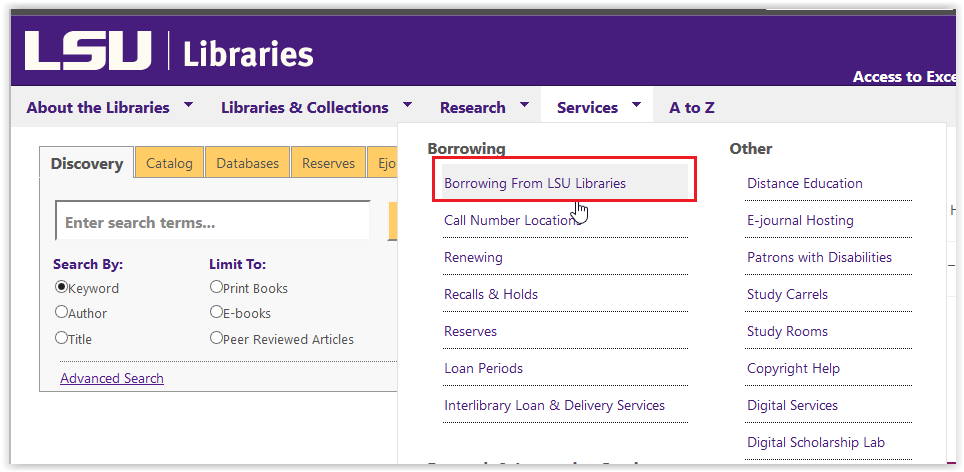This screenshot has height=472, width=964.
Task: Switch to the Reserves search tab
Action: click(328, 163)
